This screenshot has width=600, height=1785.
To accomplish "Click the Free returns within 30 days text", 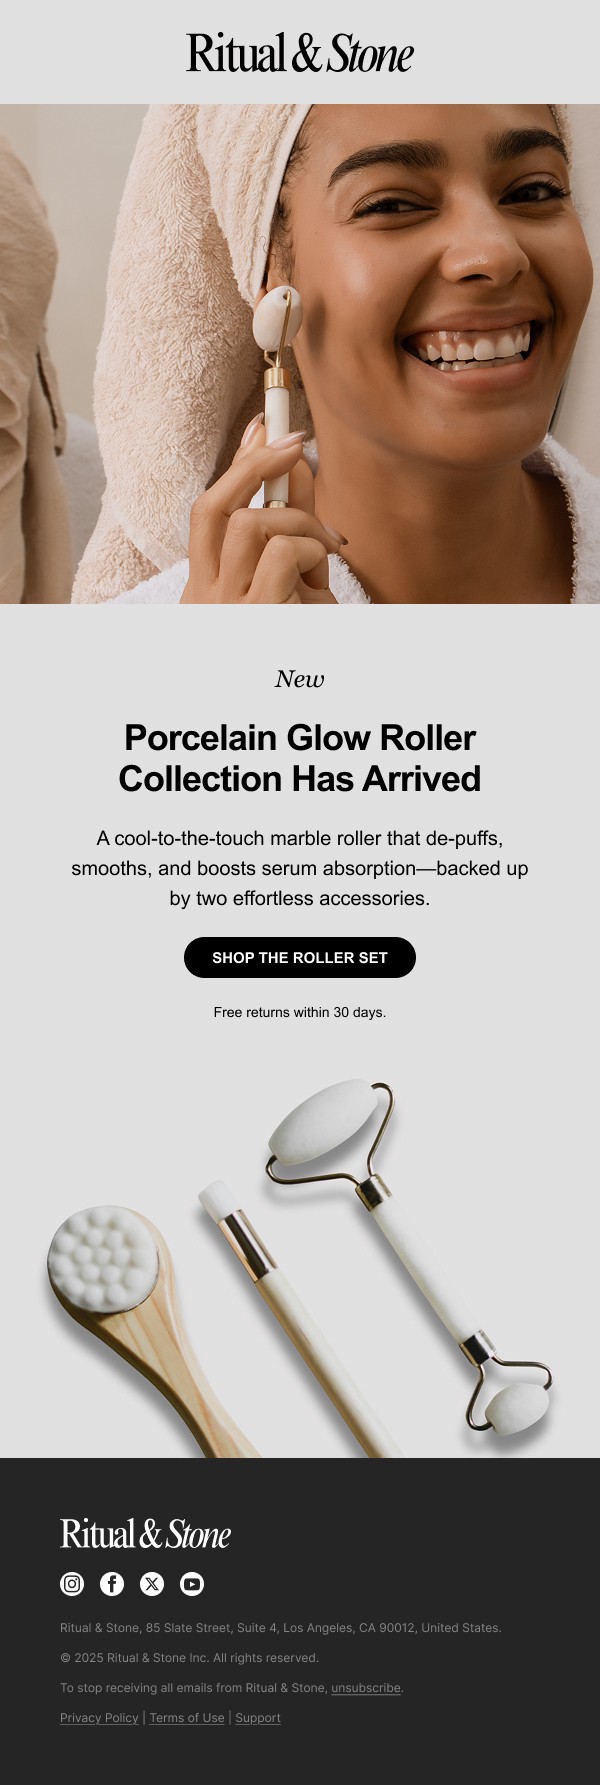I will point(300,1012).
